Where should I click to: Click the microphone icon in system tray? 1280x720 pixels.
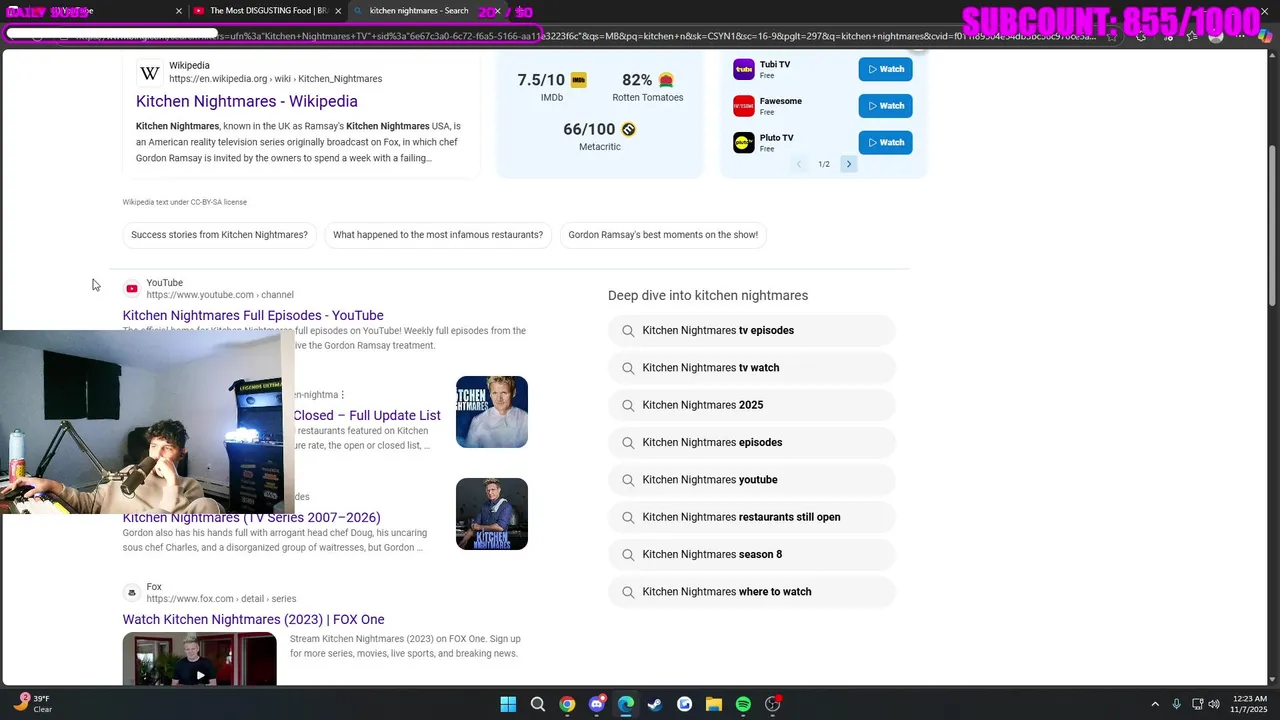tap(1176, 704)
